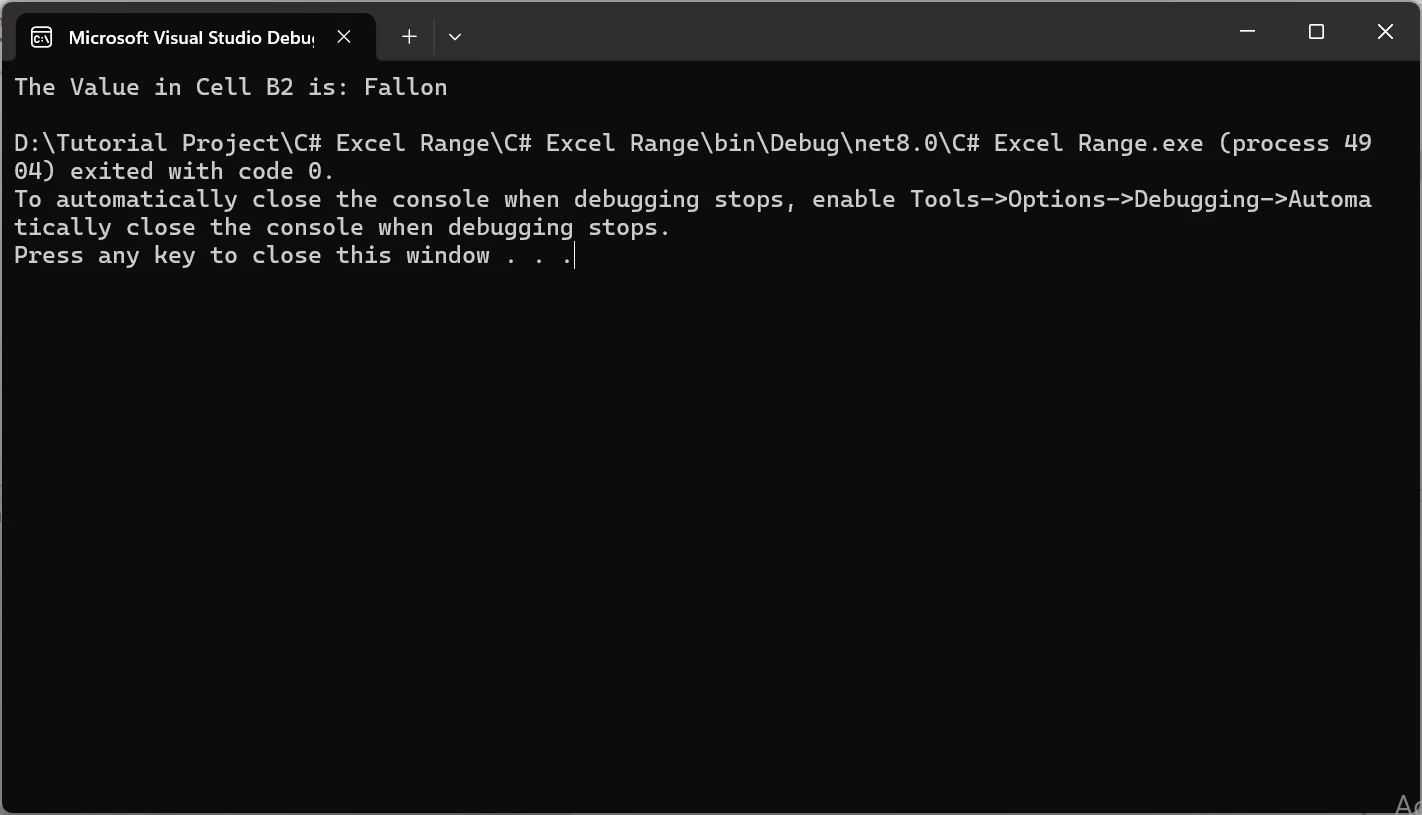The height and width of the screenshot is (815, 1422).
Task: Select the Microsoft Visual Studio Debug tab
Action: pyautogui.click(x=190, y=37)
